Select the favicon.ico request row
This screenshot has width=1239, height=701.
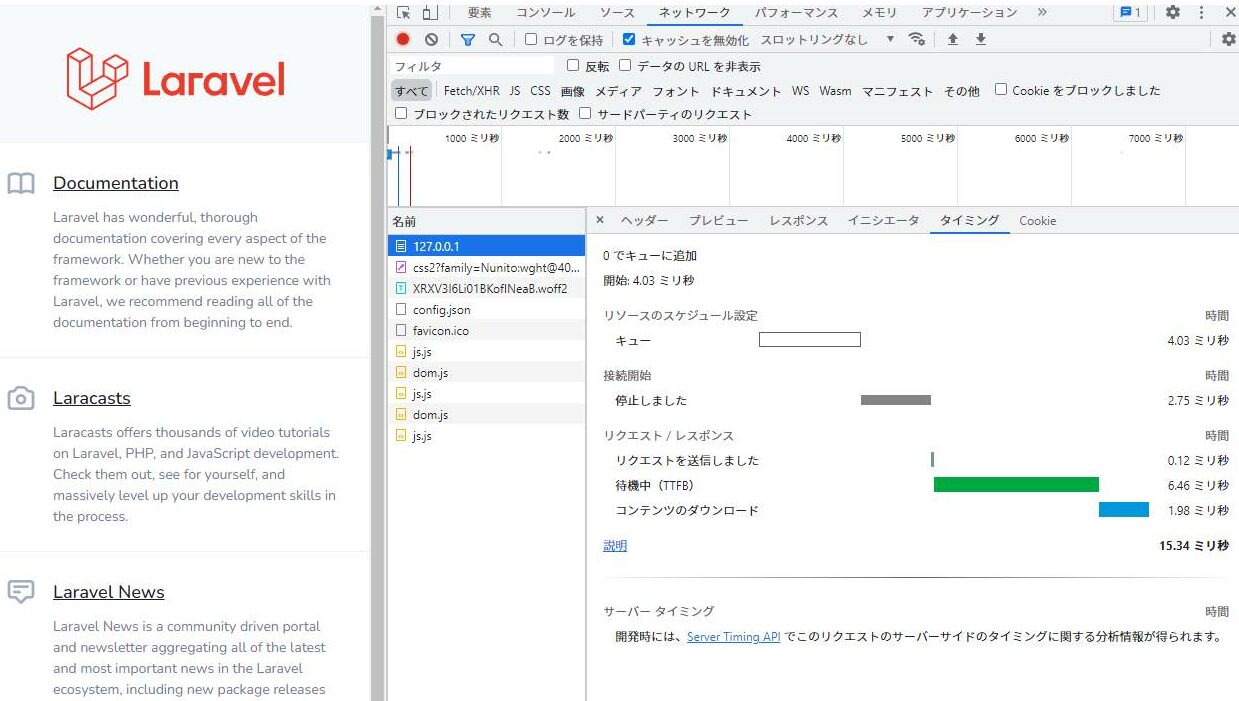click(x=486, y=331)
